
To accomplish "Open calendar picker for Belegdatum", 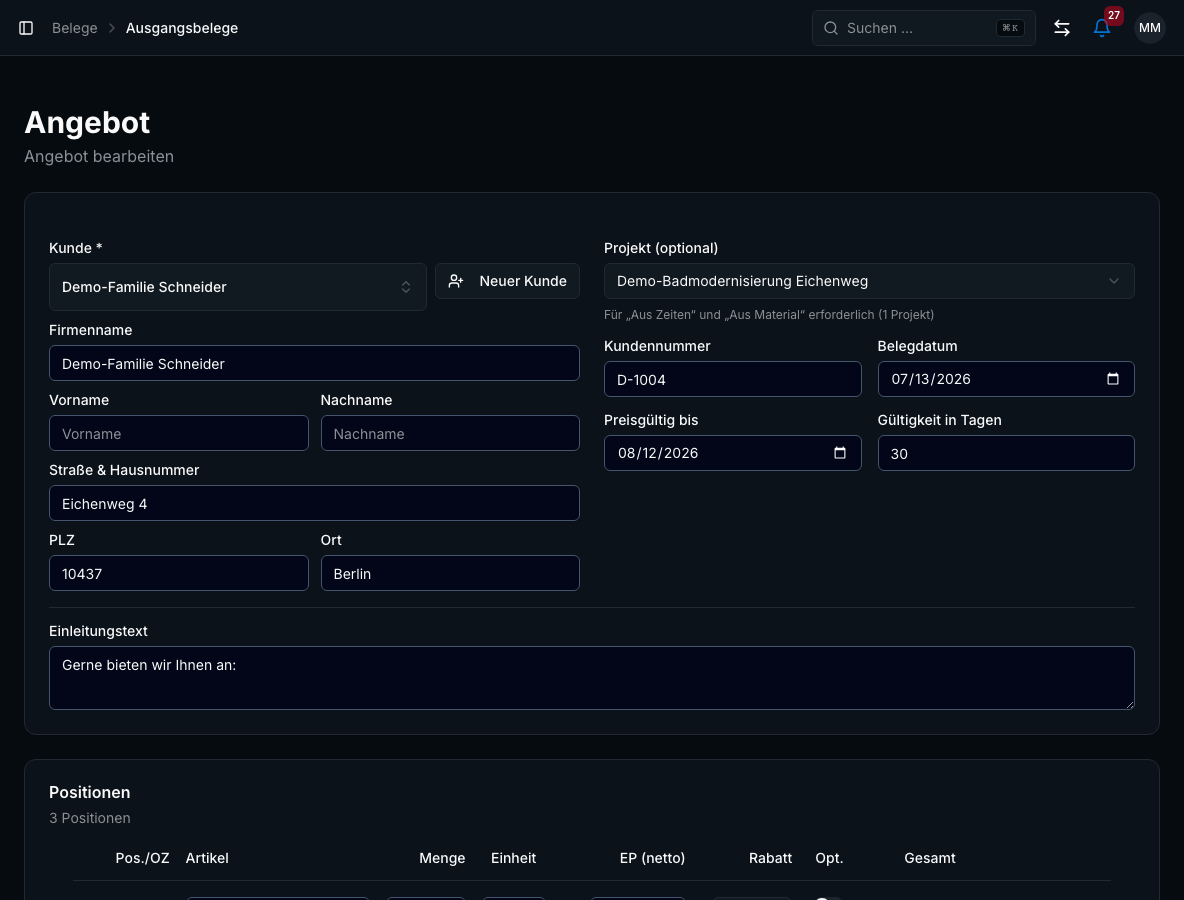I will 1112,379.
